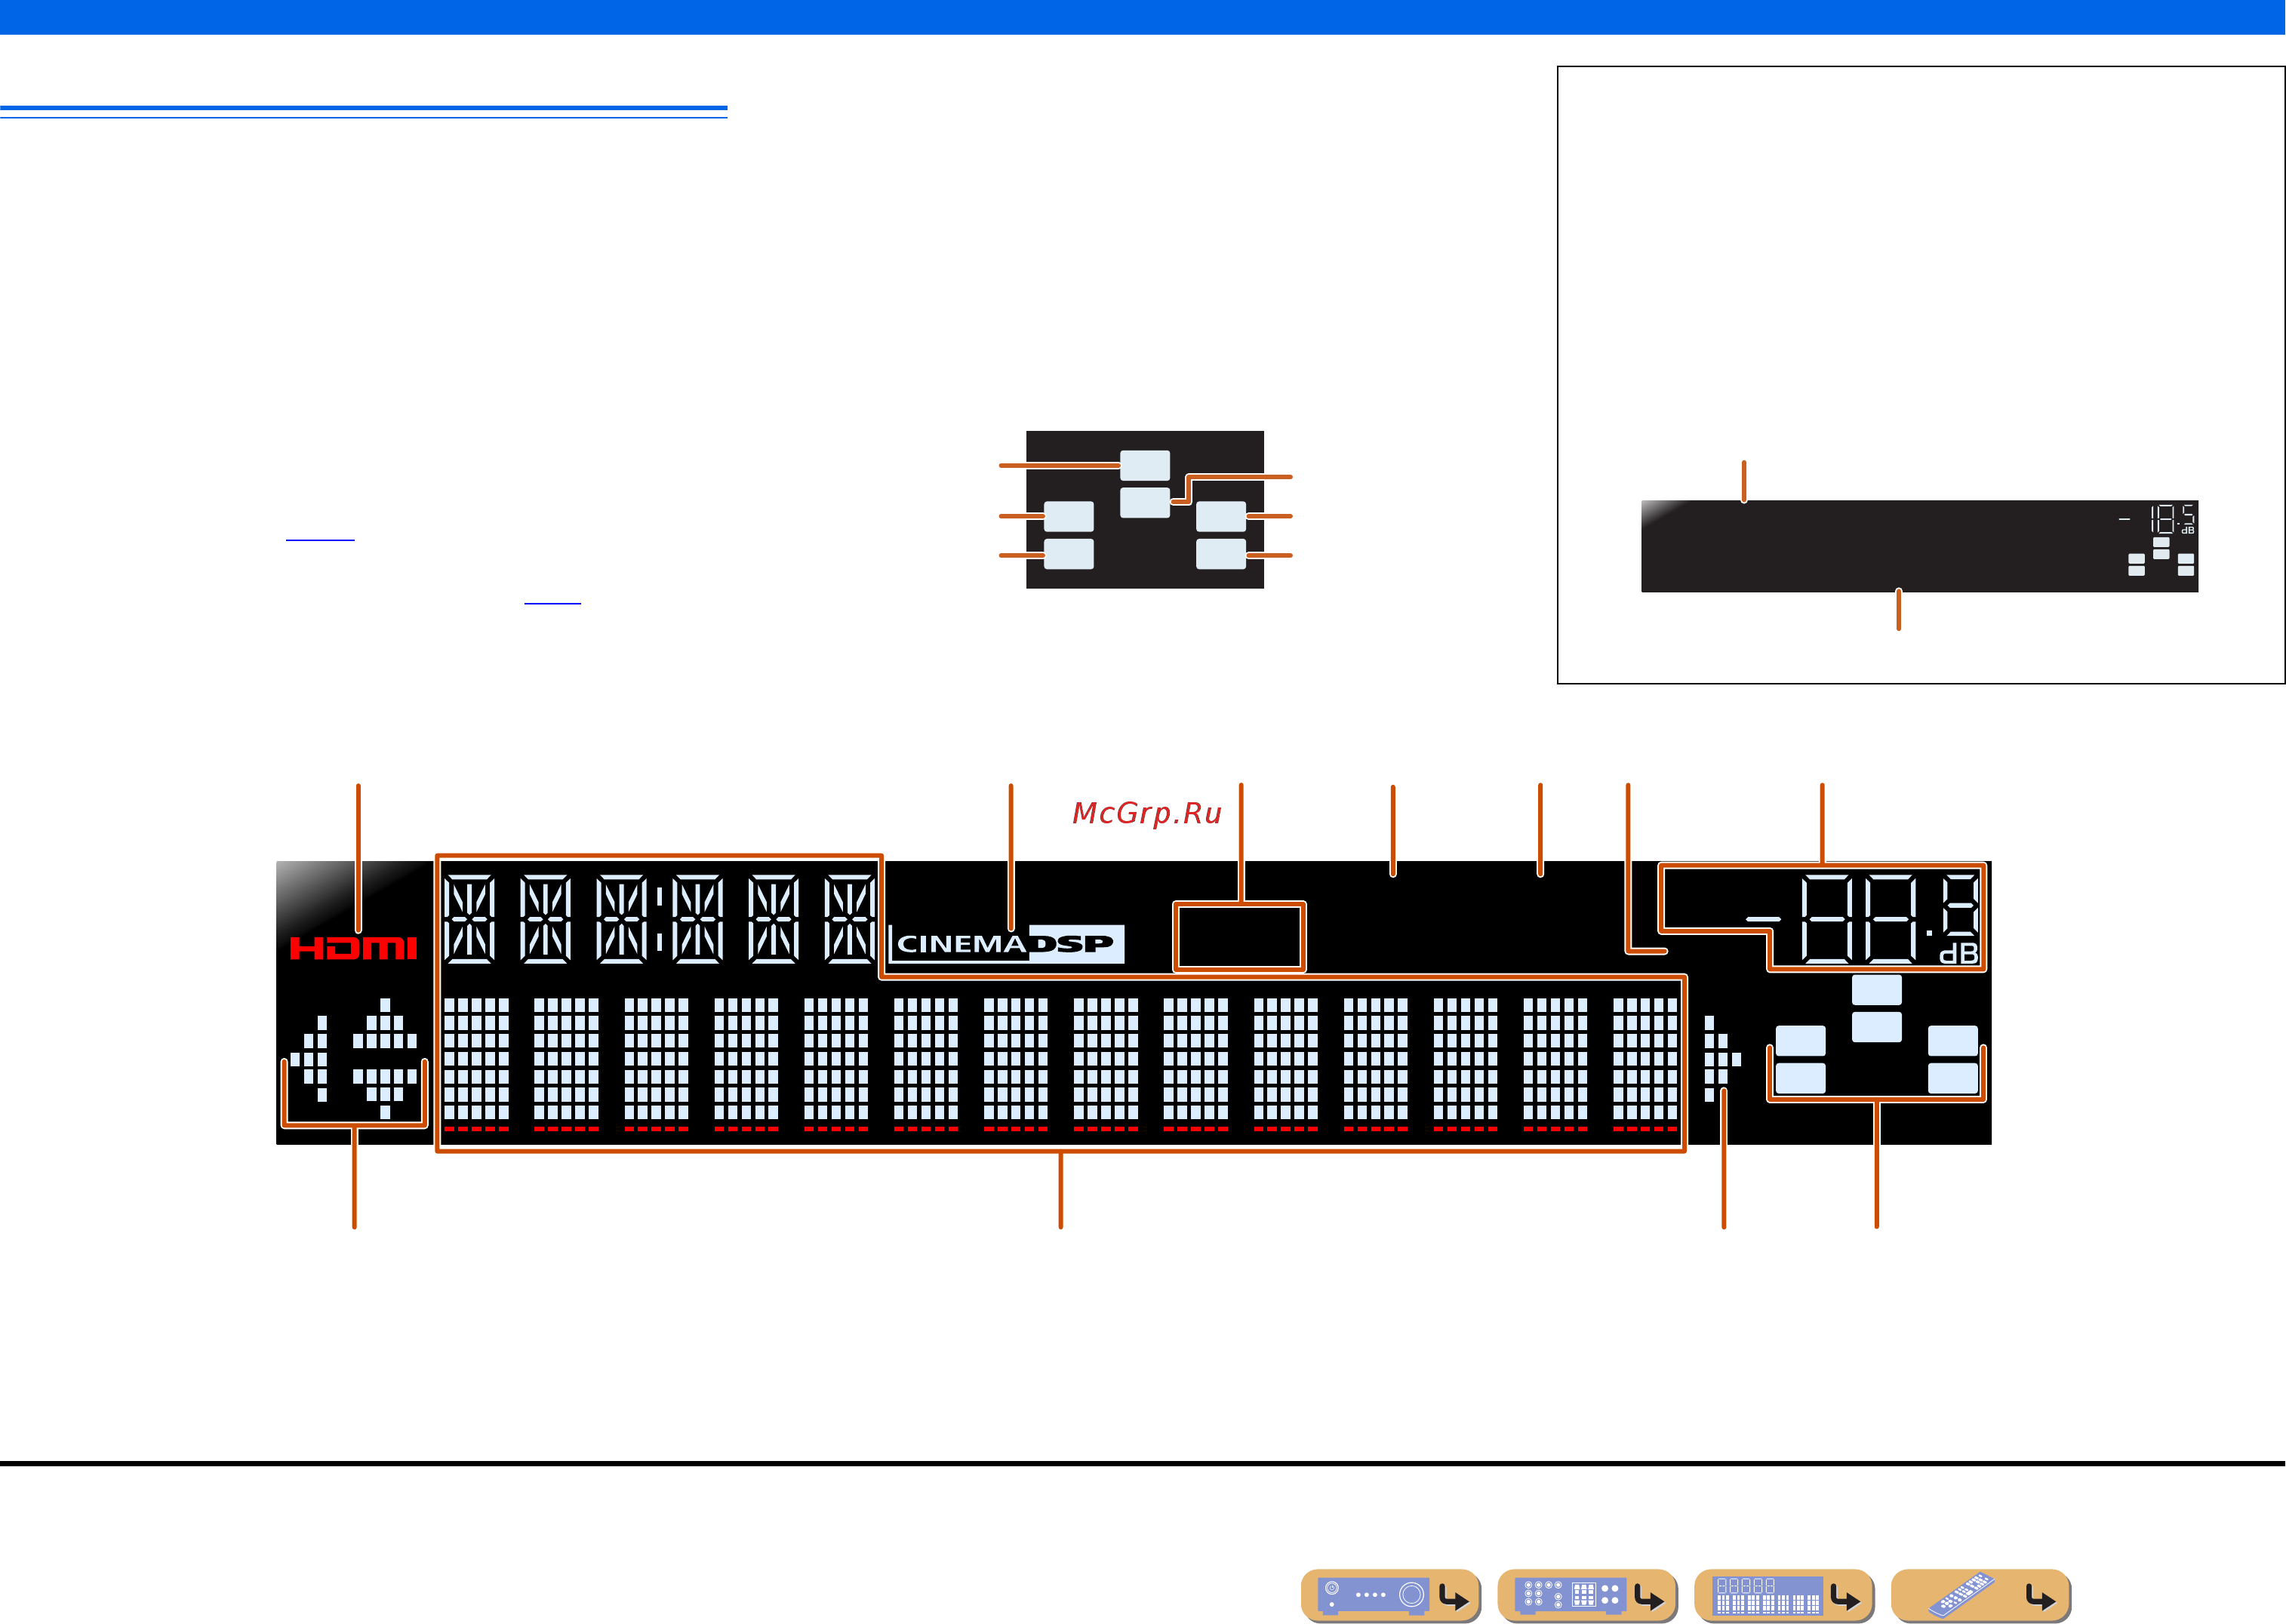2286x1624 pixels.
Task: Select the CINEMA DSP indicator
Action: [x=1007, y=943]
